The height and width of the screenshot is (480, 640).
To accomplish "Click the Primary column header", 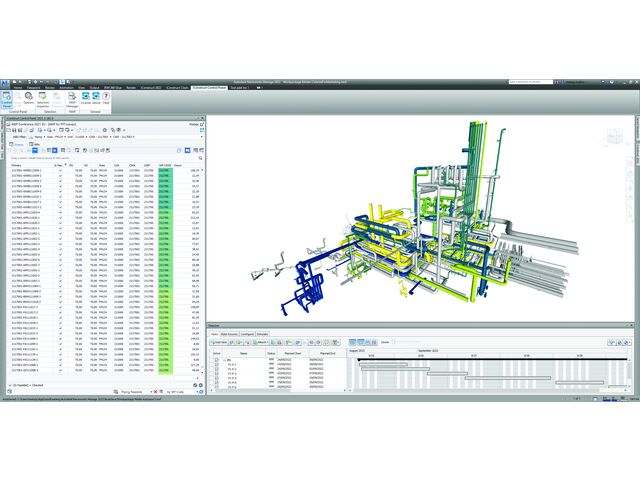I will coord(18,165).
